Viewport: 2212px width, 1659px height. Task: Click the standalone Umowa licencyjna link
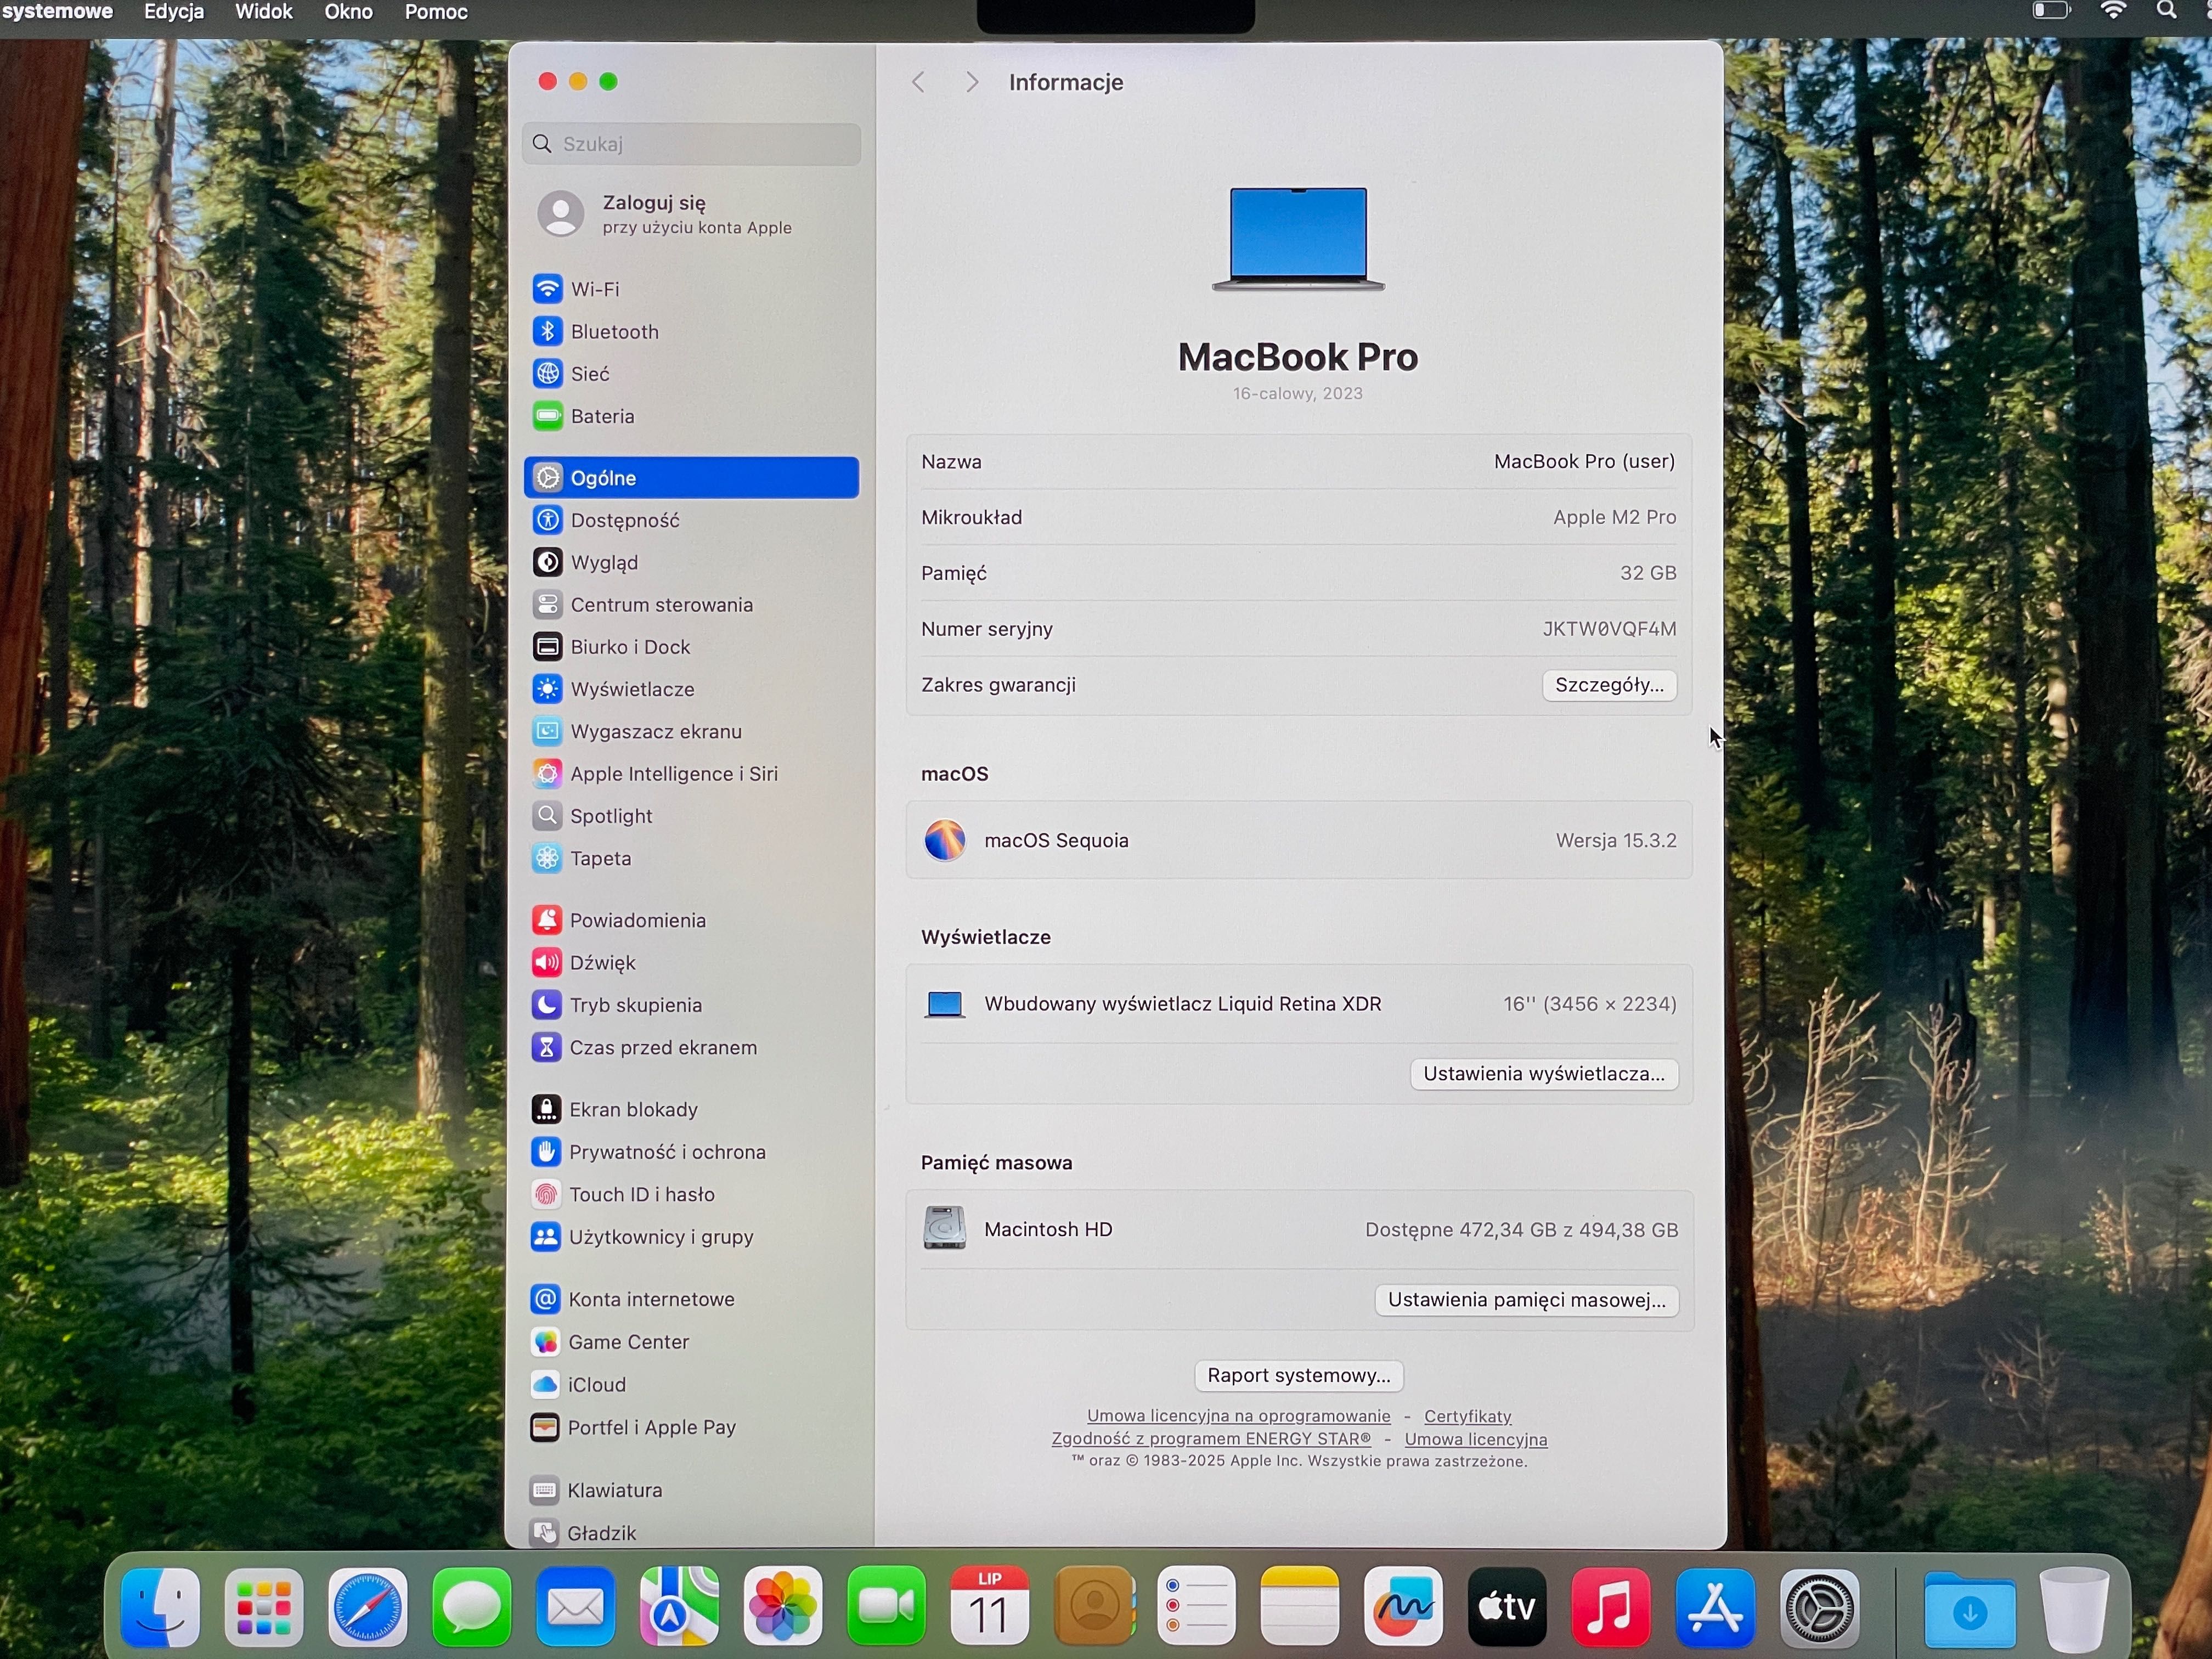tap(1476, 1439)
